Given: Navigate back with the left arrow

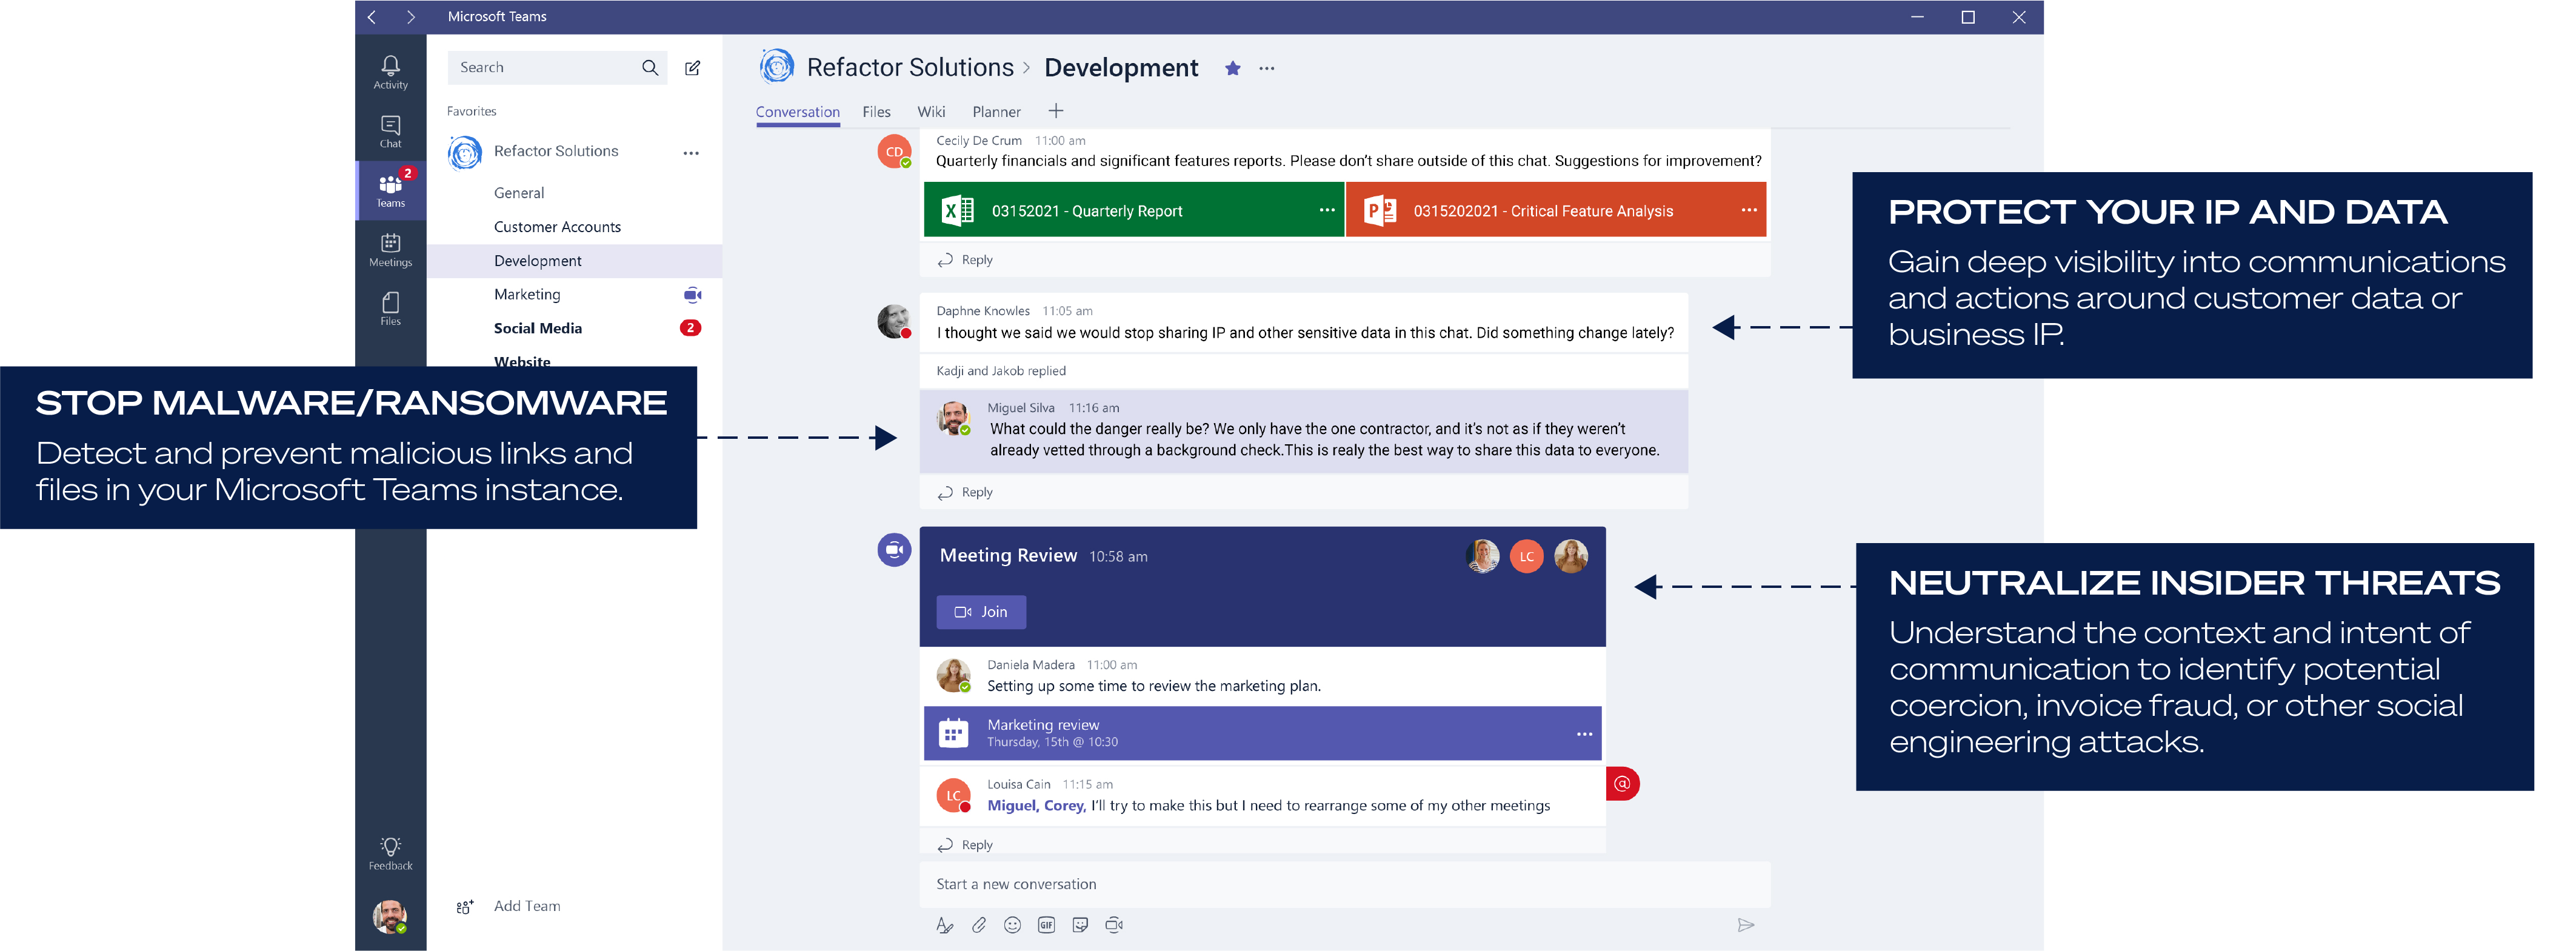Looking at the screenshot, I should [x=372, y=17].
